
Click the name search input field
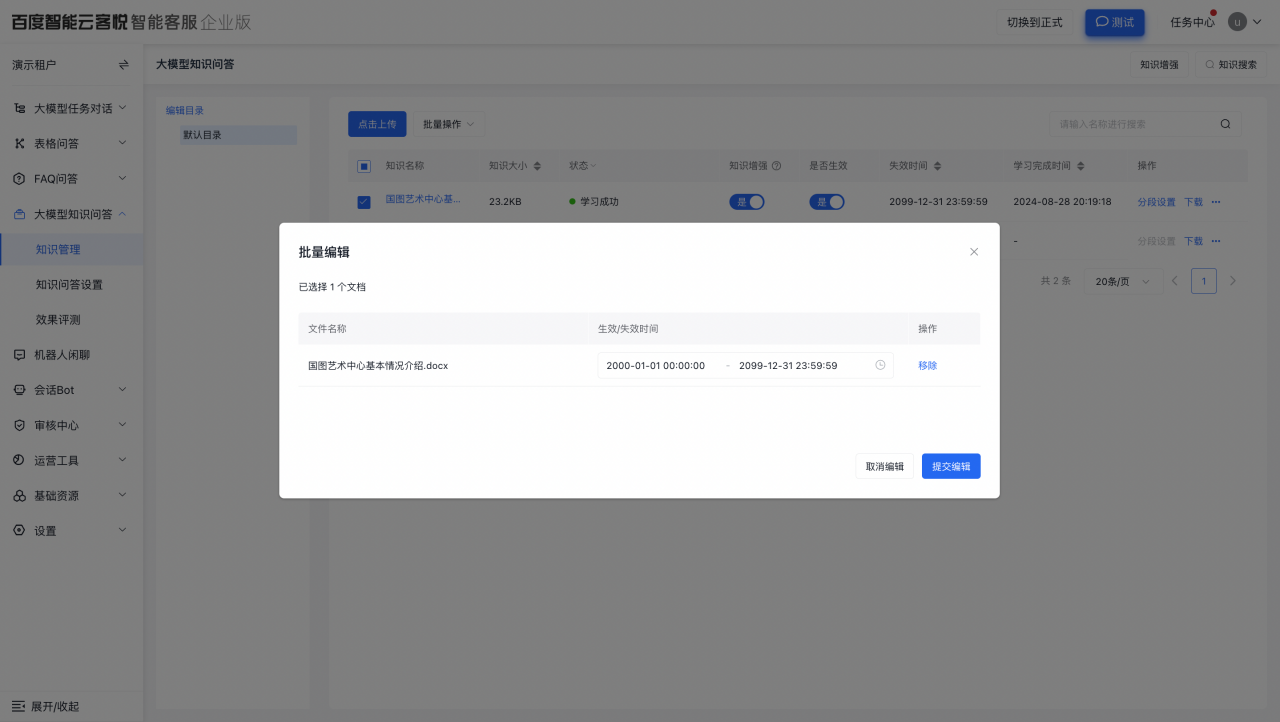tap(1134, 124)
